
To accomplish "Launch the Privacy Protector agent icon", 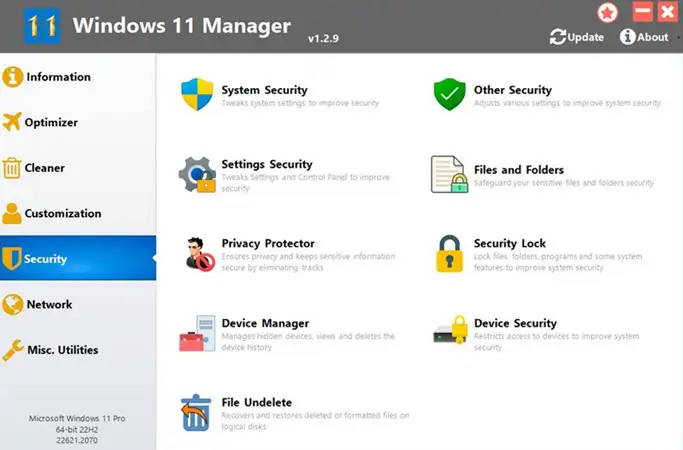I will click(x=199, y=254).
